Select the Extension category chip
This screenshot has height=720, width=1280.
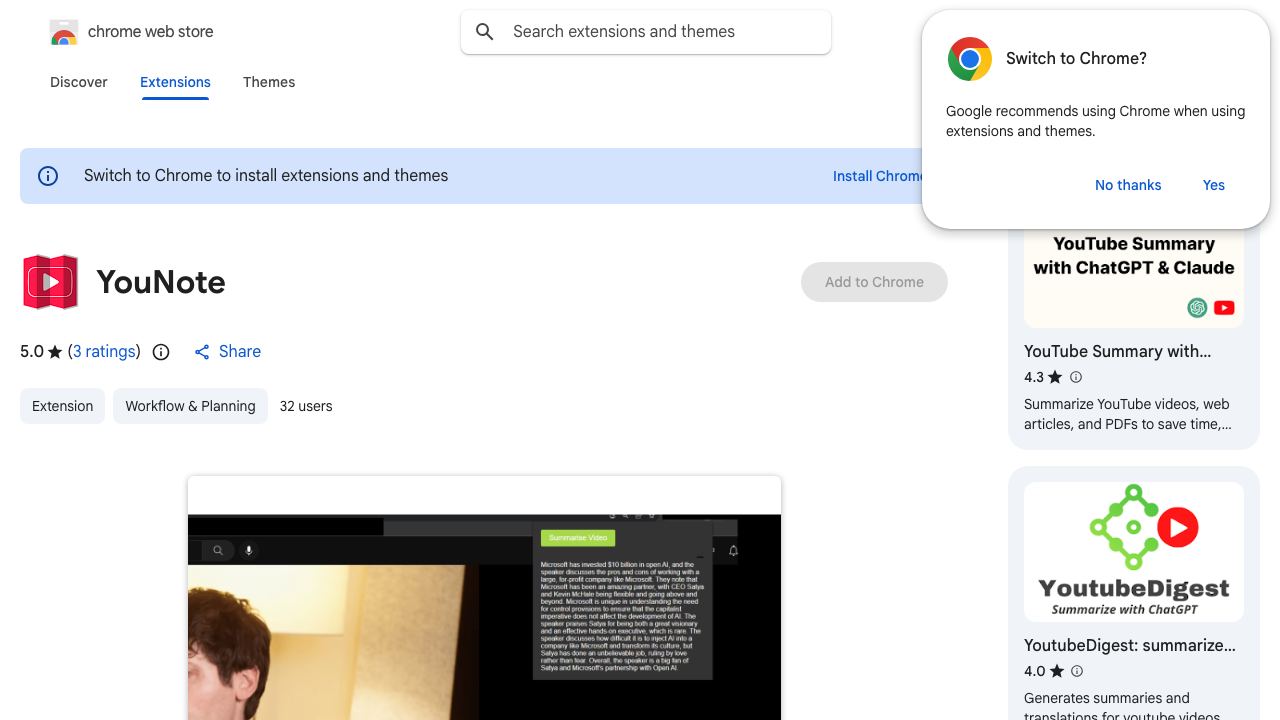(62, 406)
